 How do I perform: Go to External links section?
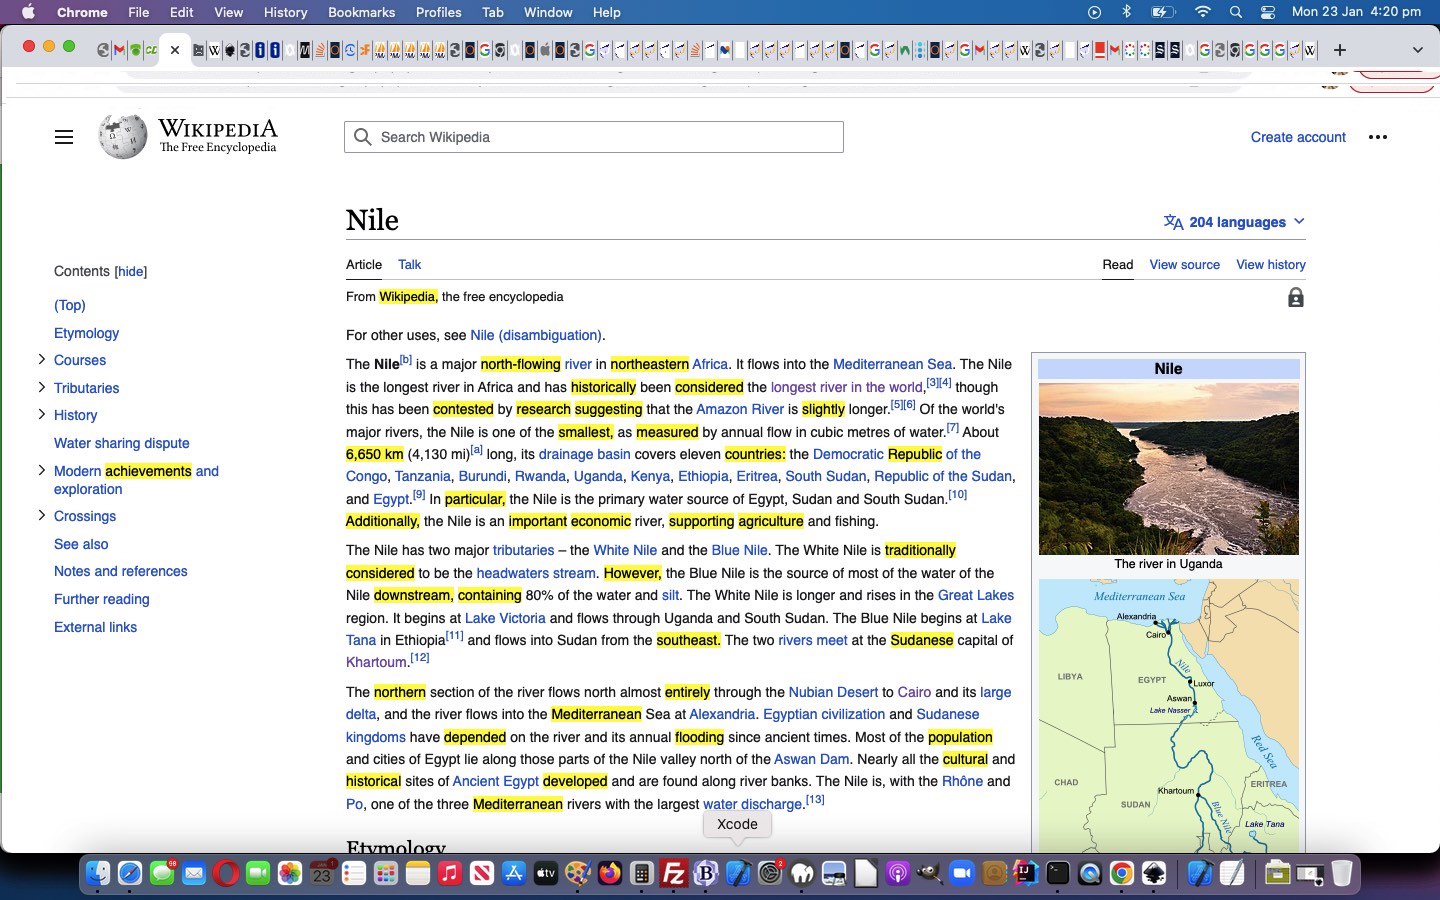(x=95, y=627)
